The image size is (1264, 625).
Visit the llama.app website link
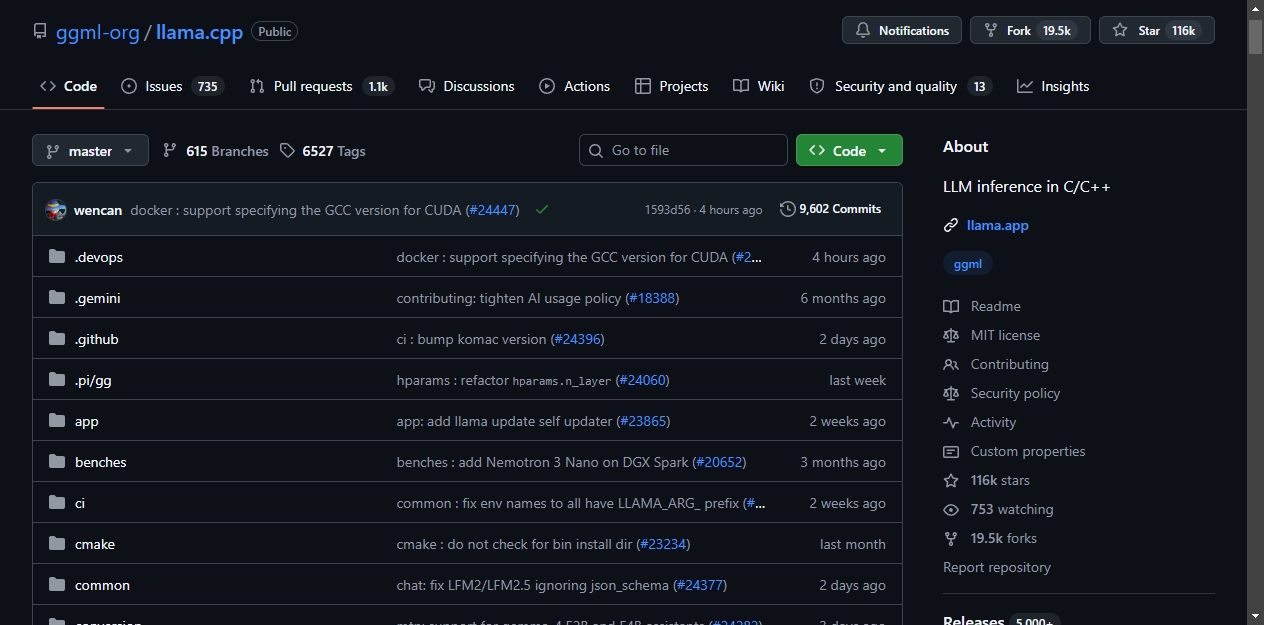click(997, 225)
